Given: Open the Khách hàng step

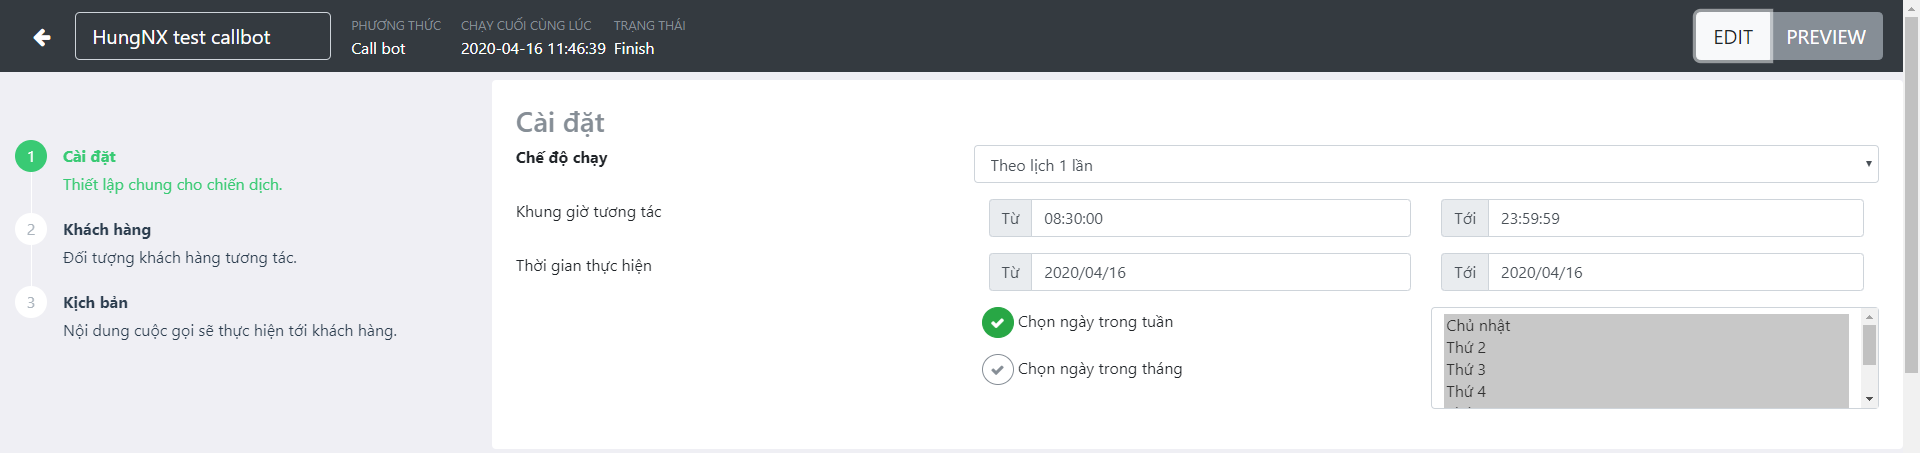Looking at the screenshot, I should [107, 230].
